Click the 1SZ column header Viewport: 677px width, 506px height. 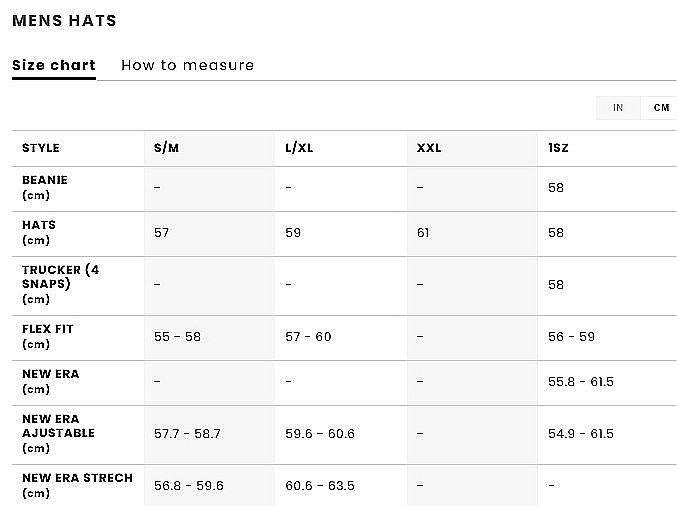[x=558, y=148]
